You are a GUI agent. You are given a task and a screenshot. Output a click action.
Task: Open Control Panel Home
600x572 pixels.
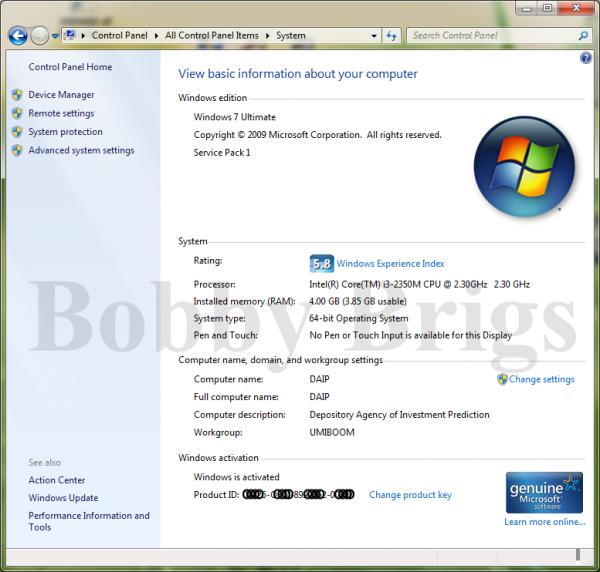pos(70,67)
